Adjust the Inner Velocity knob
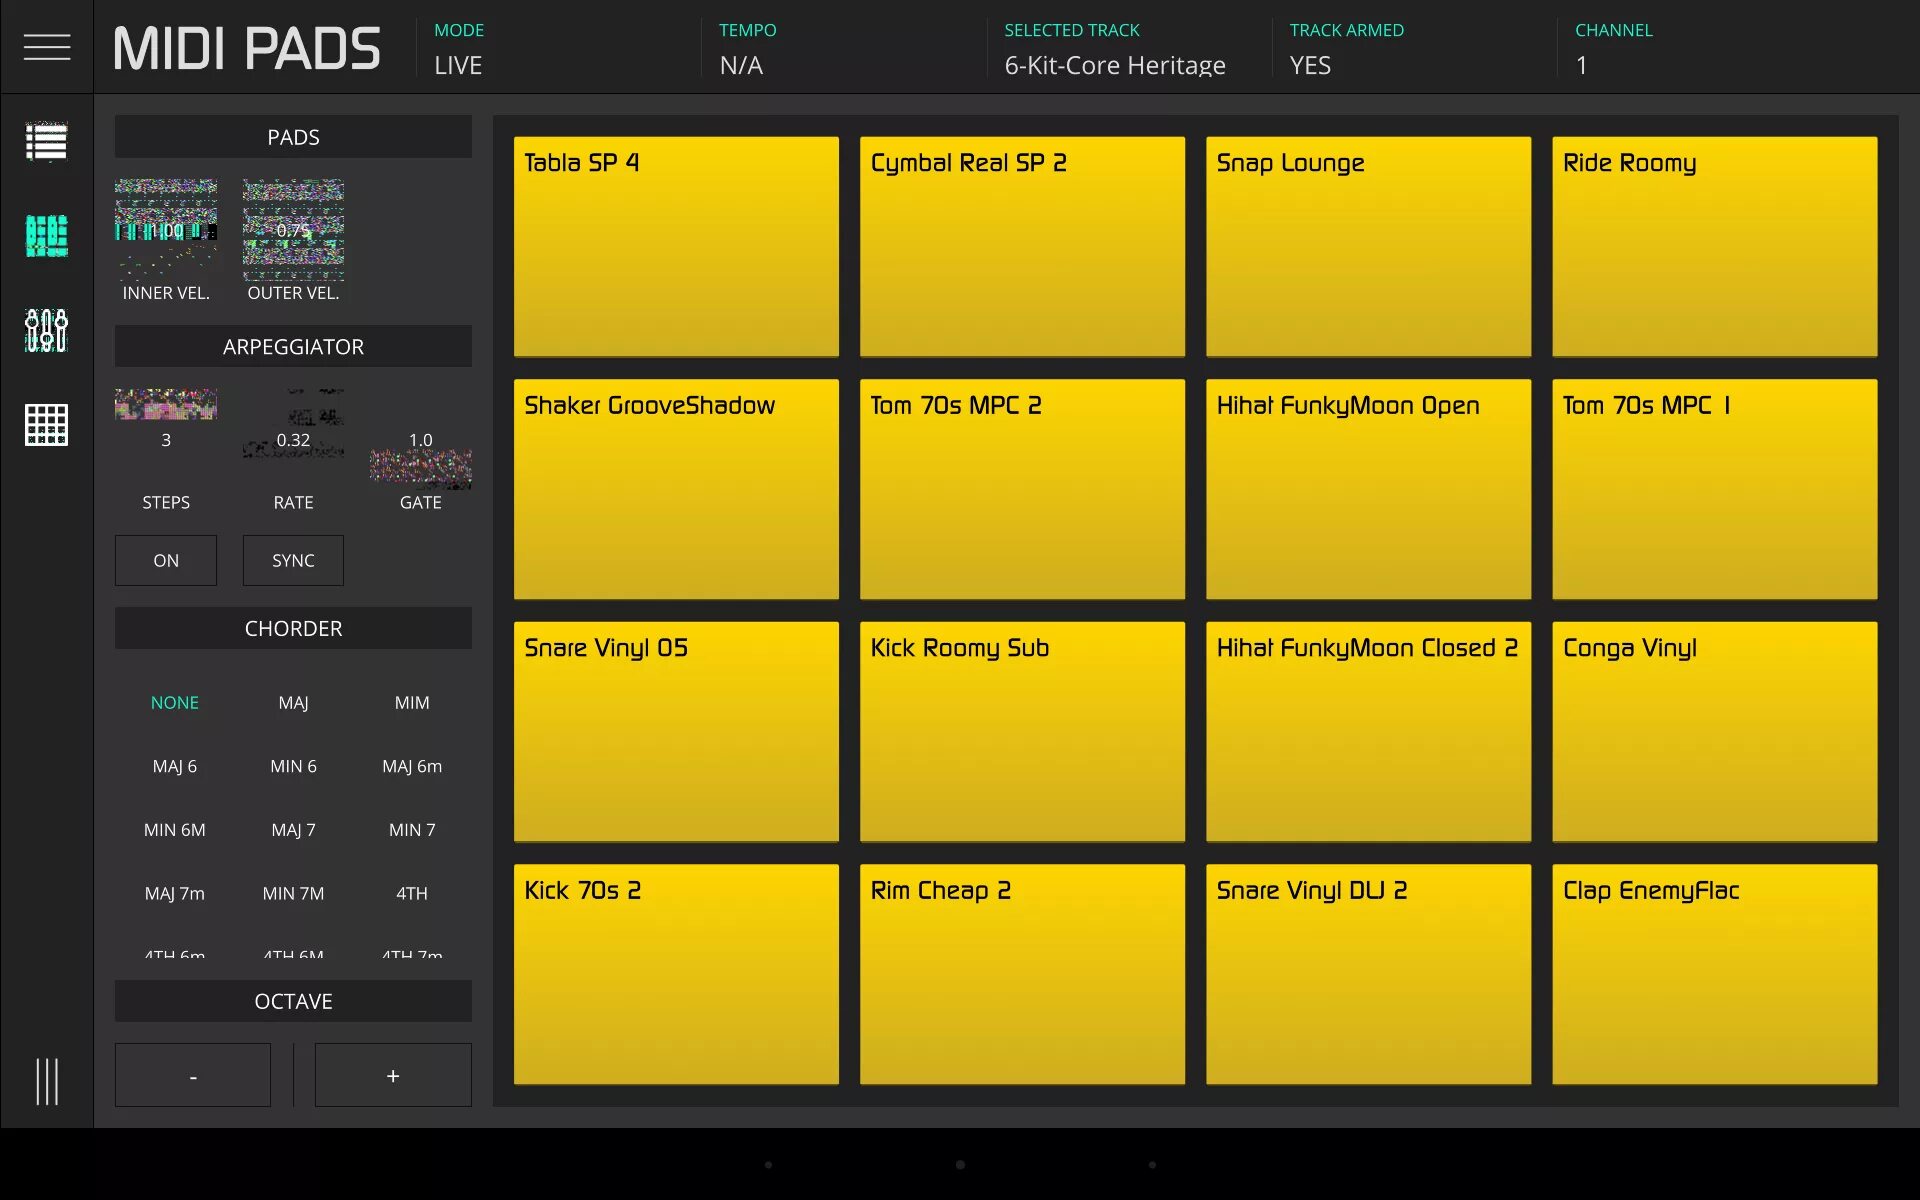Image resolution: width=1920 pixels, height=1200 pixels. (x=166, y=230)
